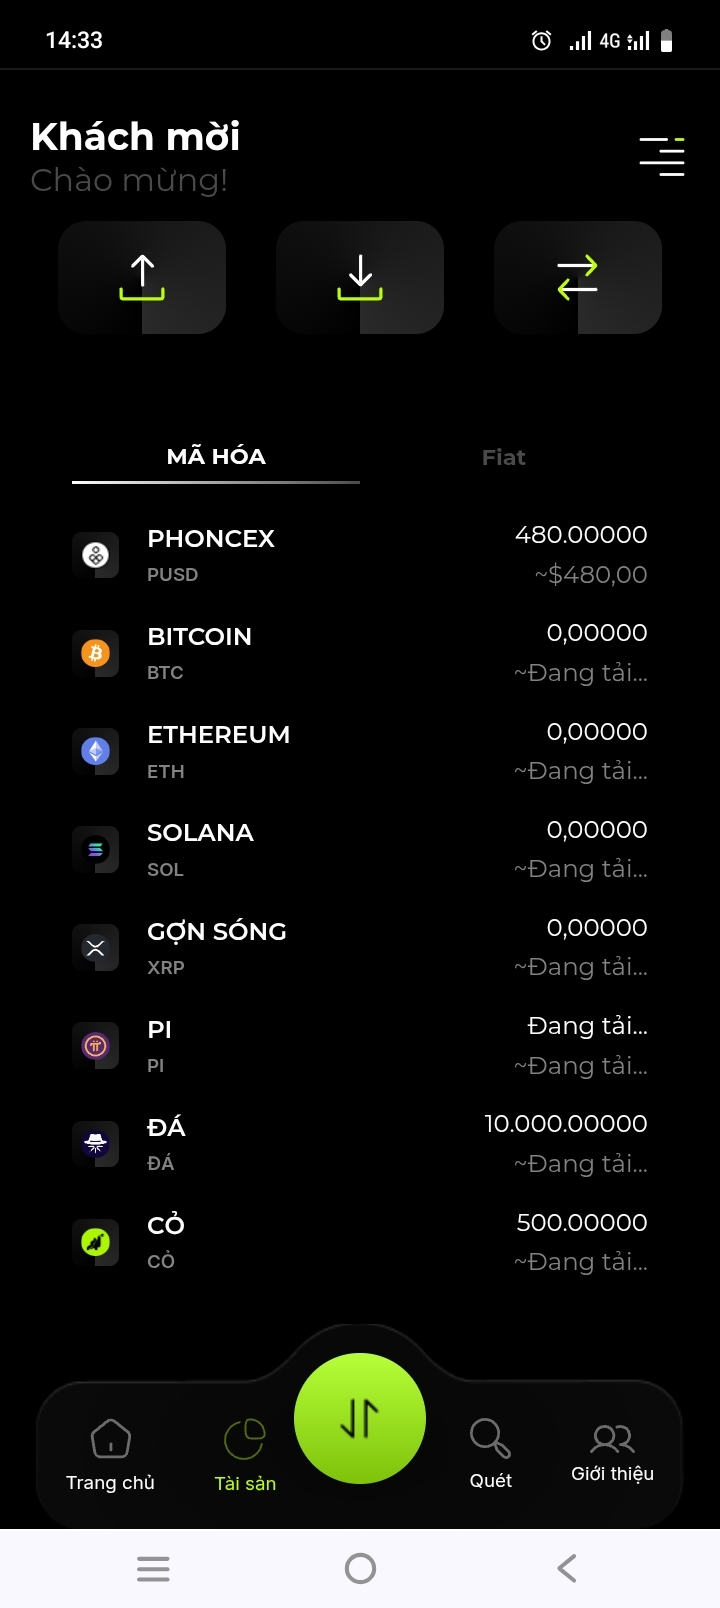The width and height of the screenshot is (720, 1608).
Task: Switch to the Fiat tab
Action: tap(503, 458)
